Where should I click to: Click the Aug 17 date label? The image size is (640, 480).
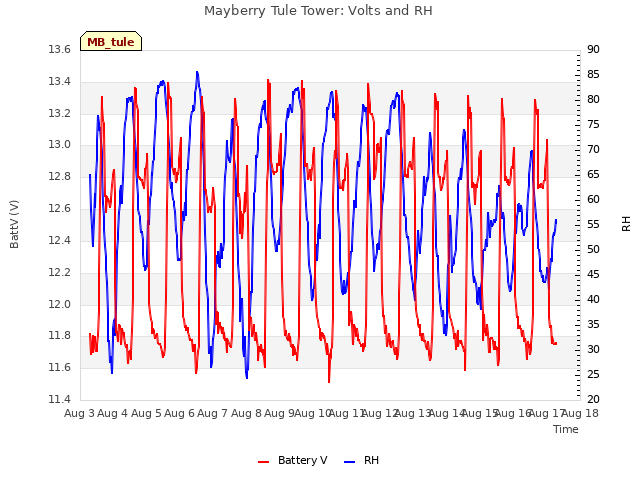pos(547,413)
